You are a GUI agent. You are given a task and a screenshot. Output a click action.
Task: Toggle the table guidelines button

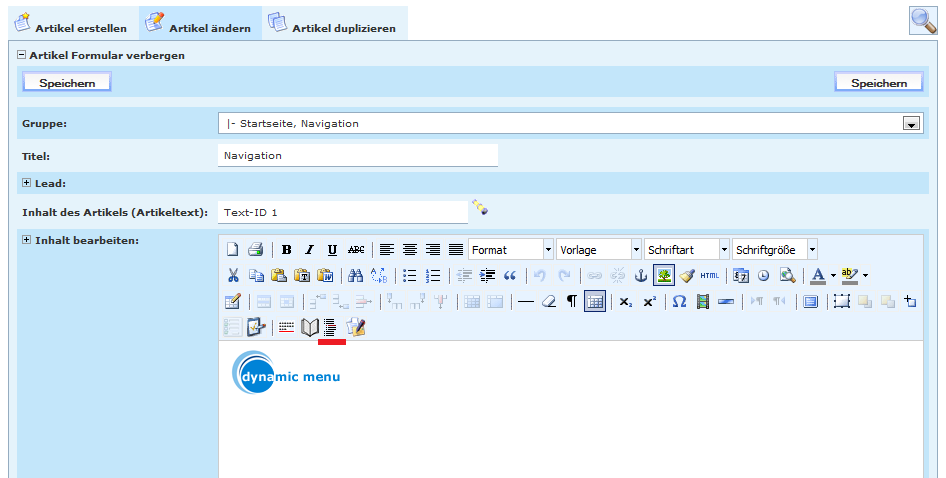(595, 302)
